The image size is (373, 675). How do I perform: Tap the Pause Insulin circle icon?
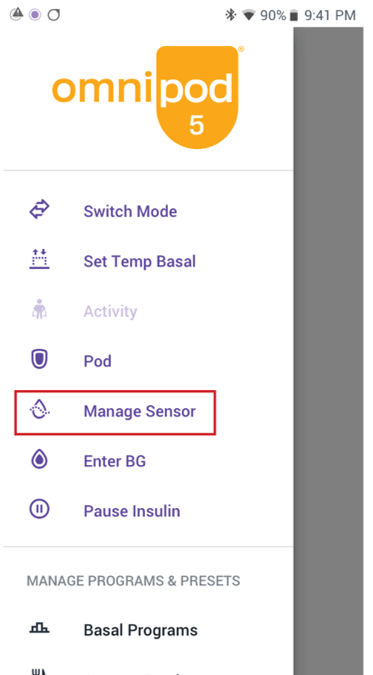[39, 509]
